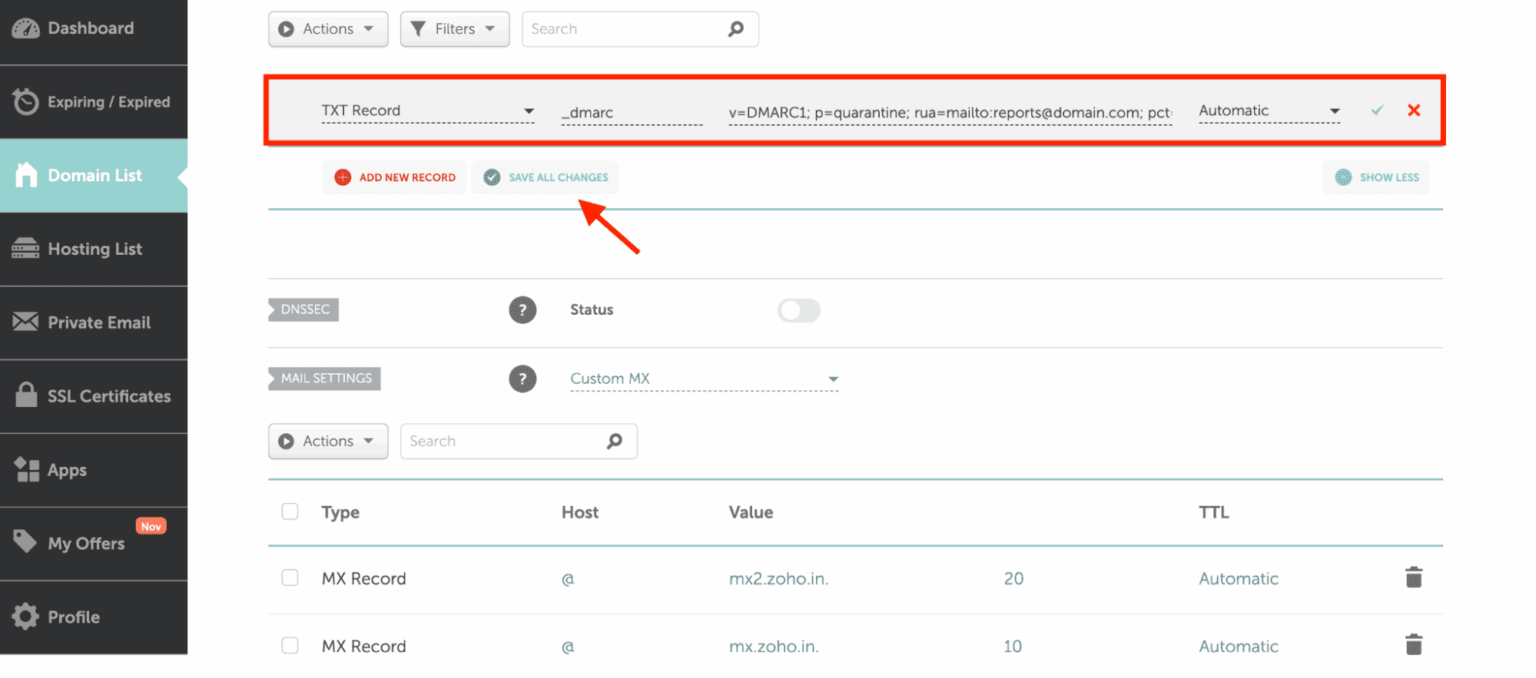Check the mx.zoho.in record checkbox
The image size is (1536, 678).
289,645
